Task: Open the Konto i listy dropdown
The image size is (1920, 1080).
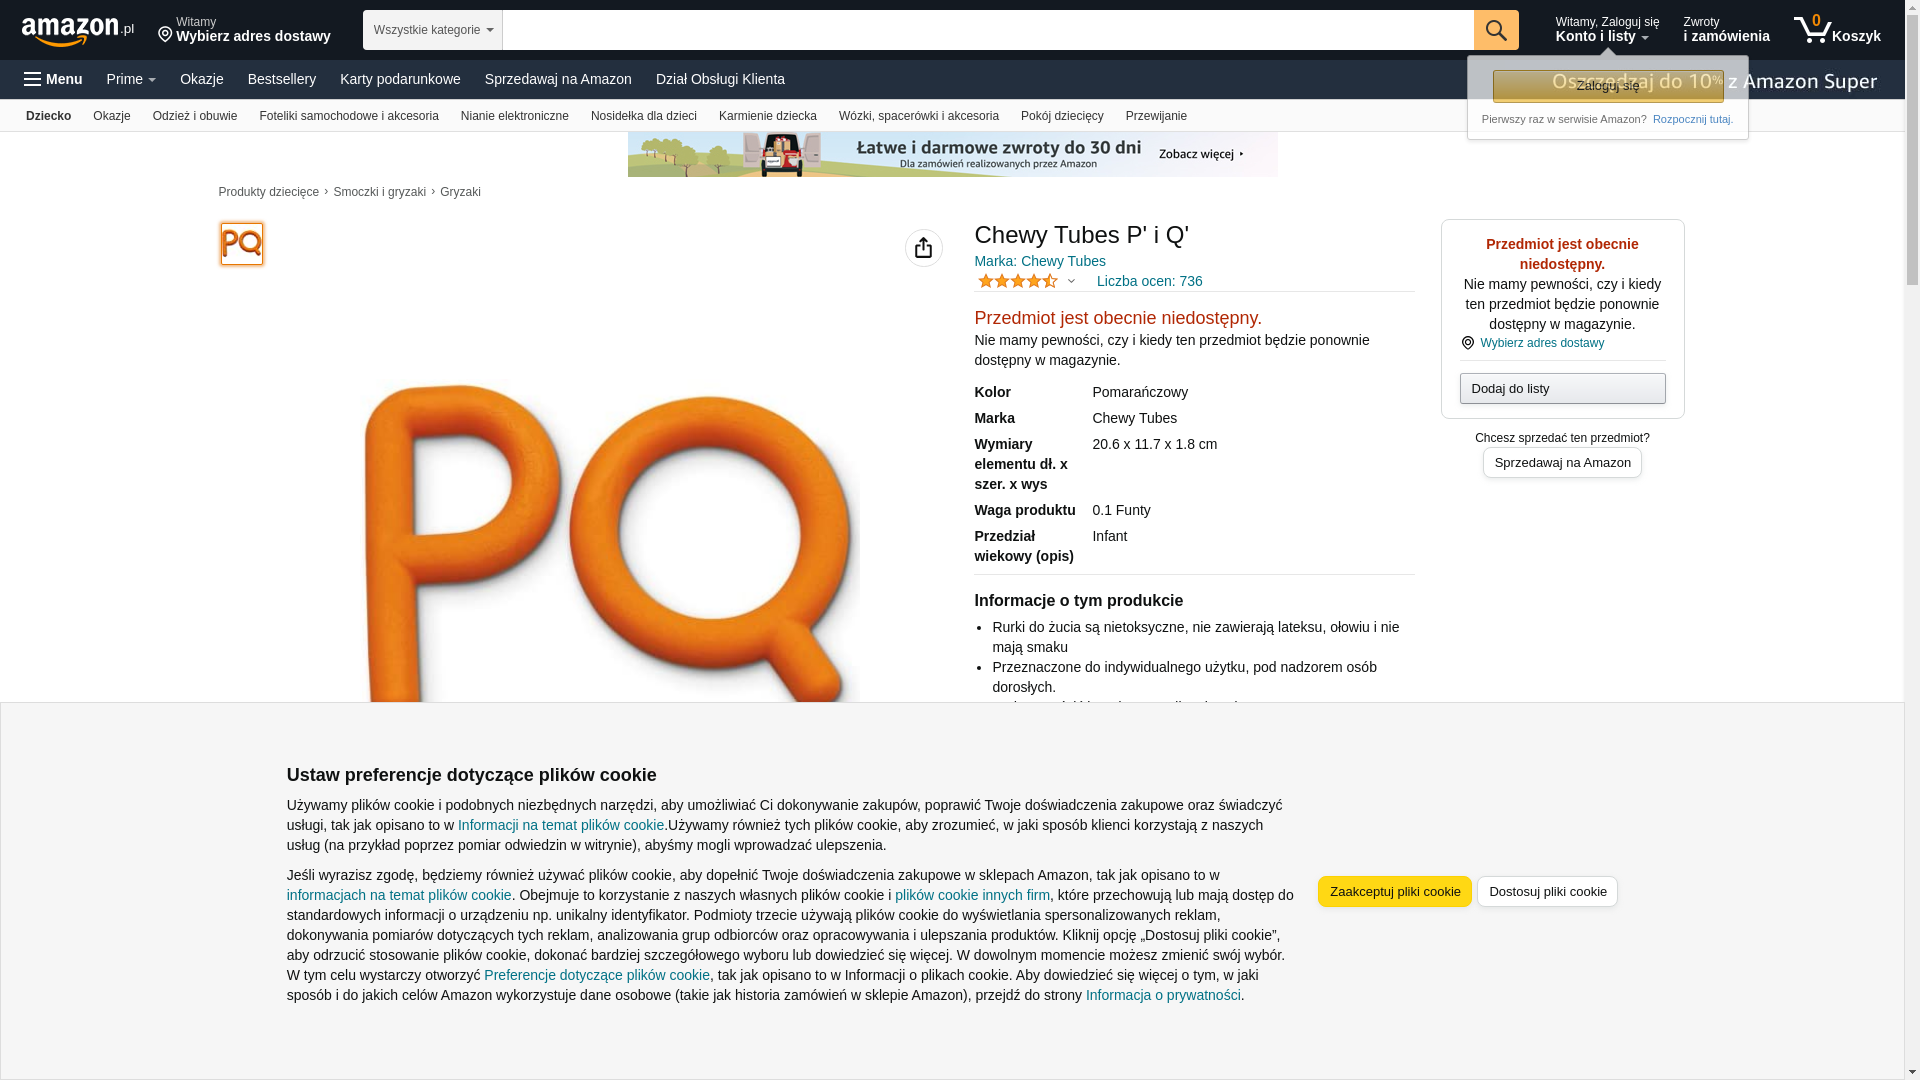Action: [1607, 30]
